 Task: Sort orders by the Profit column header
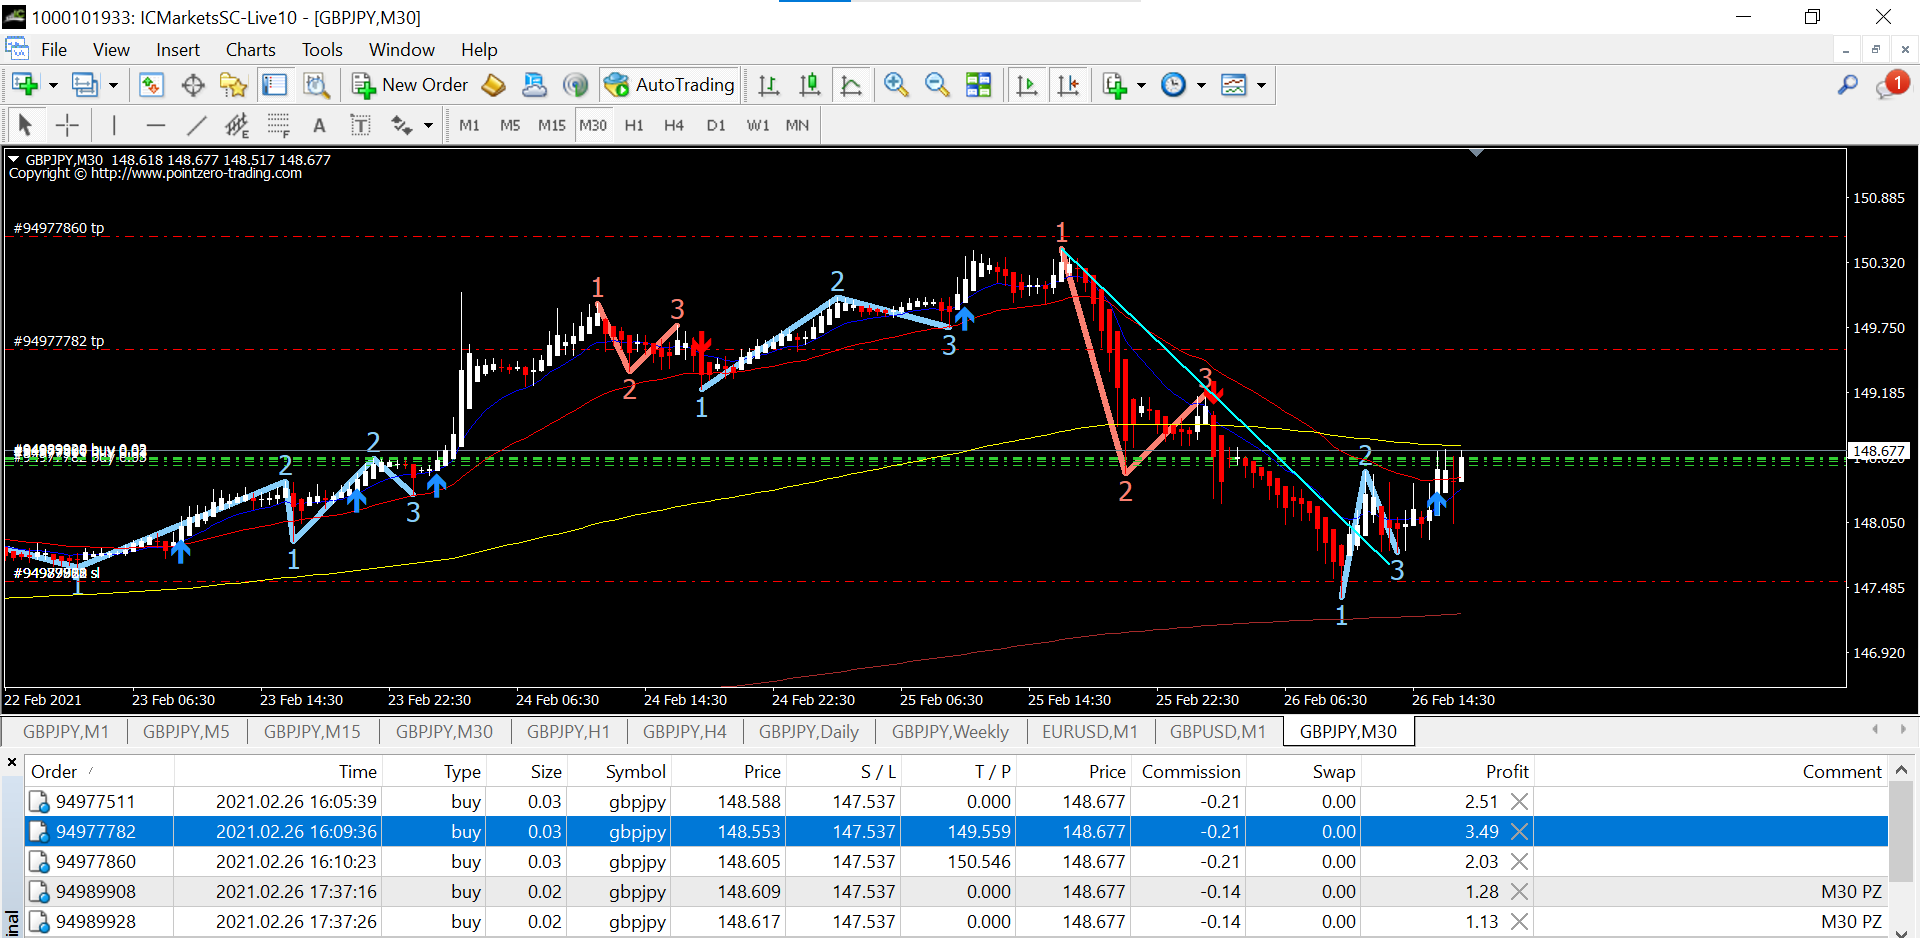click(1445, 772)
